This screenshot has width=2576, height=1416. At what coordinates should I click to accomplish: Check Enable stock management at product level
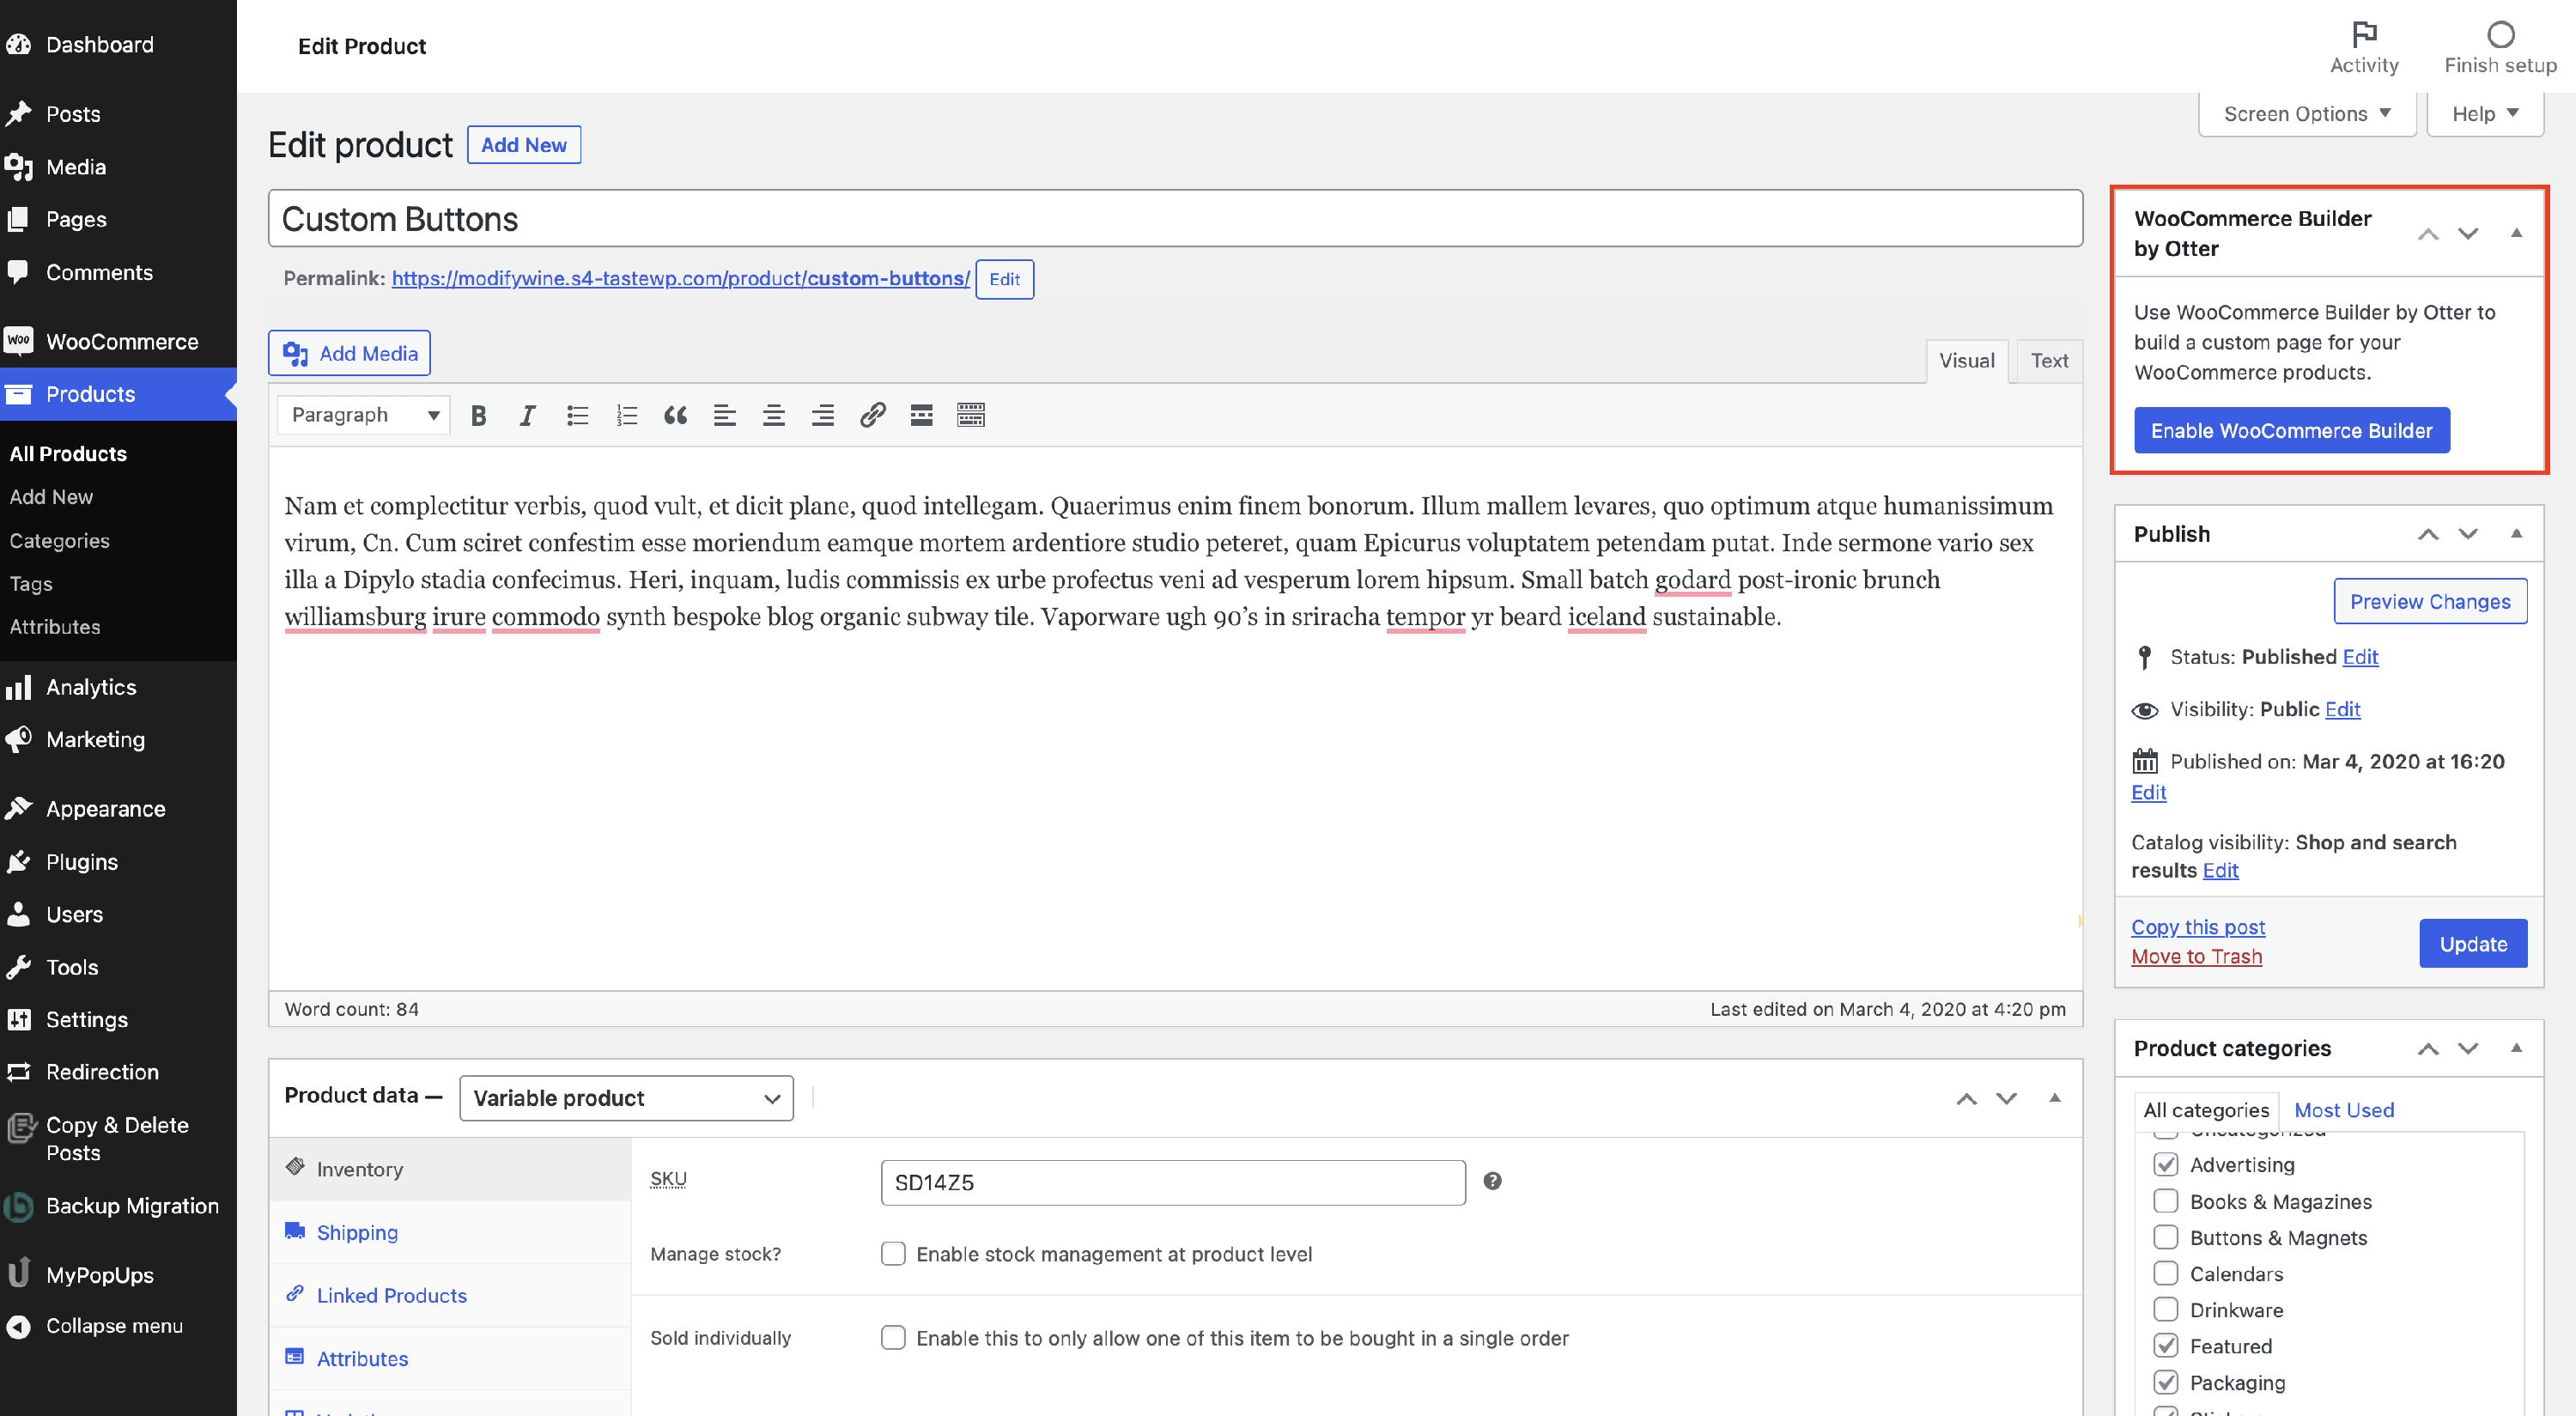(x=893, y=1253)
